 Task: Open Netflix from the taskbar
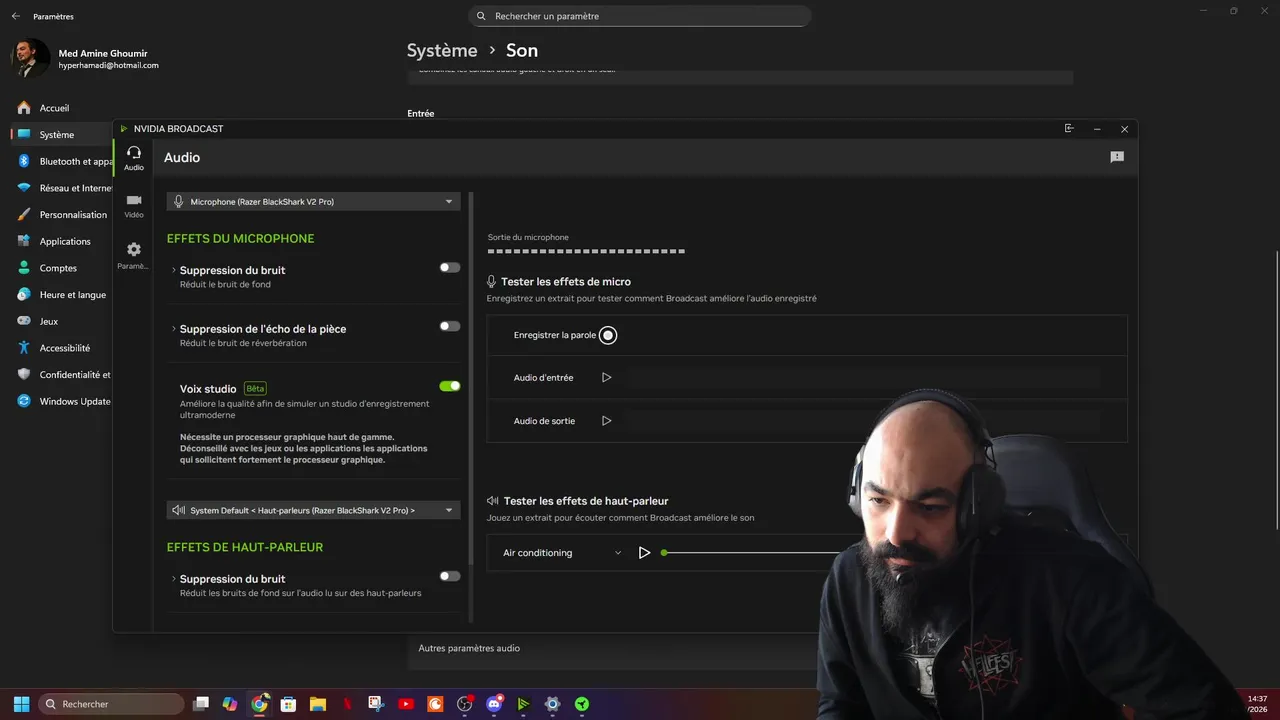(x=347, y=704)
